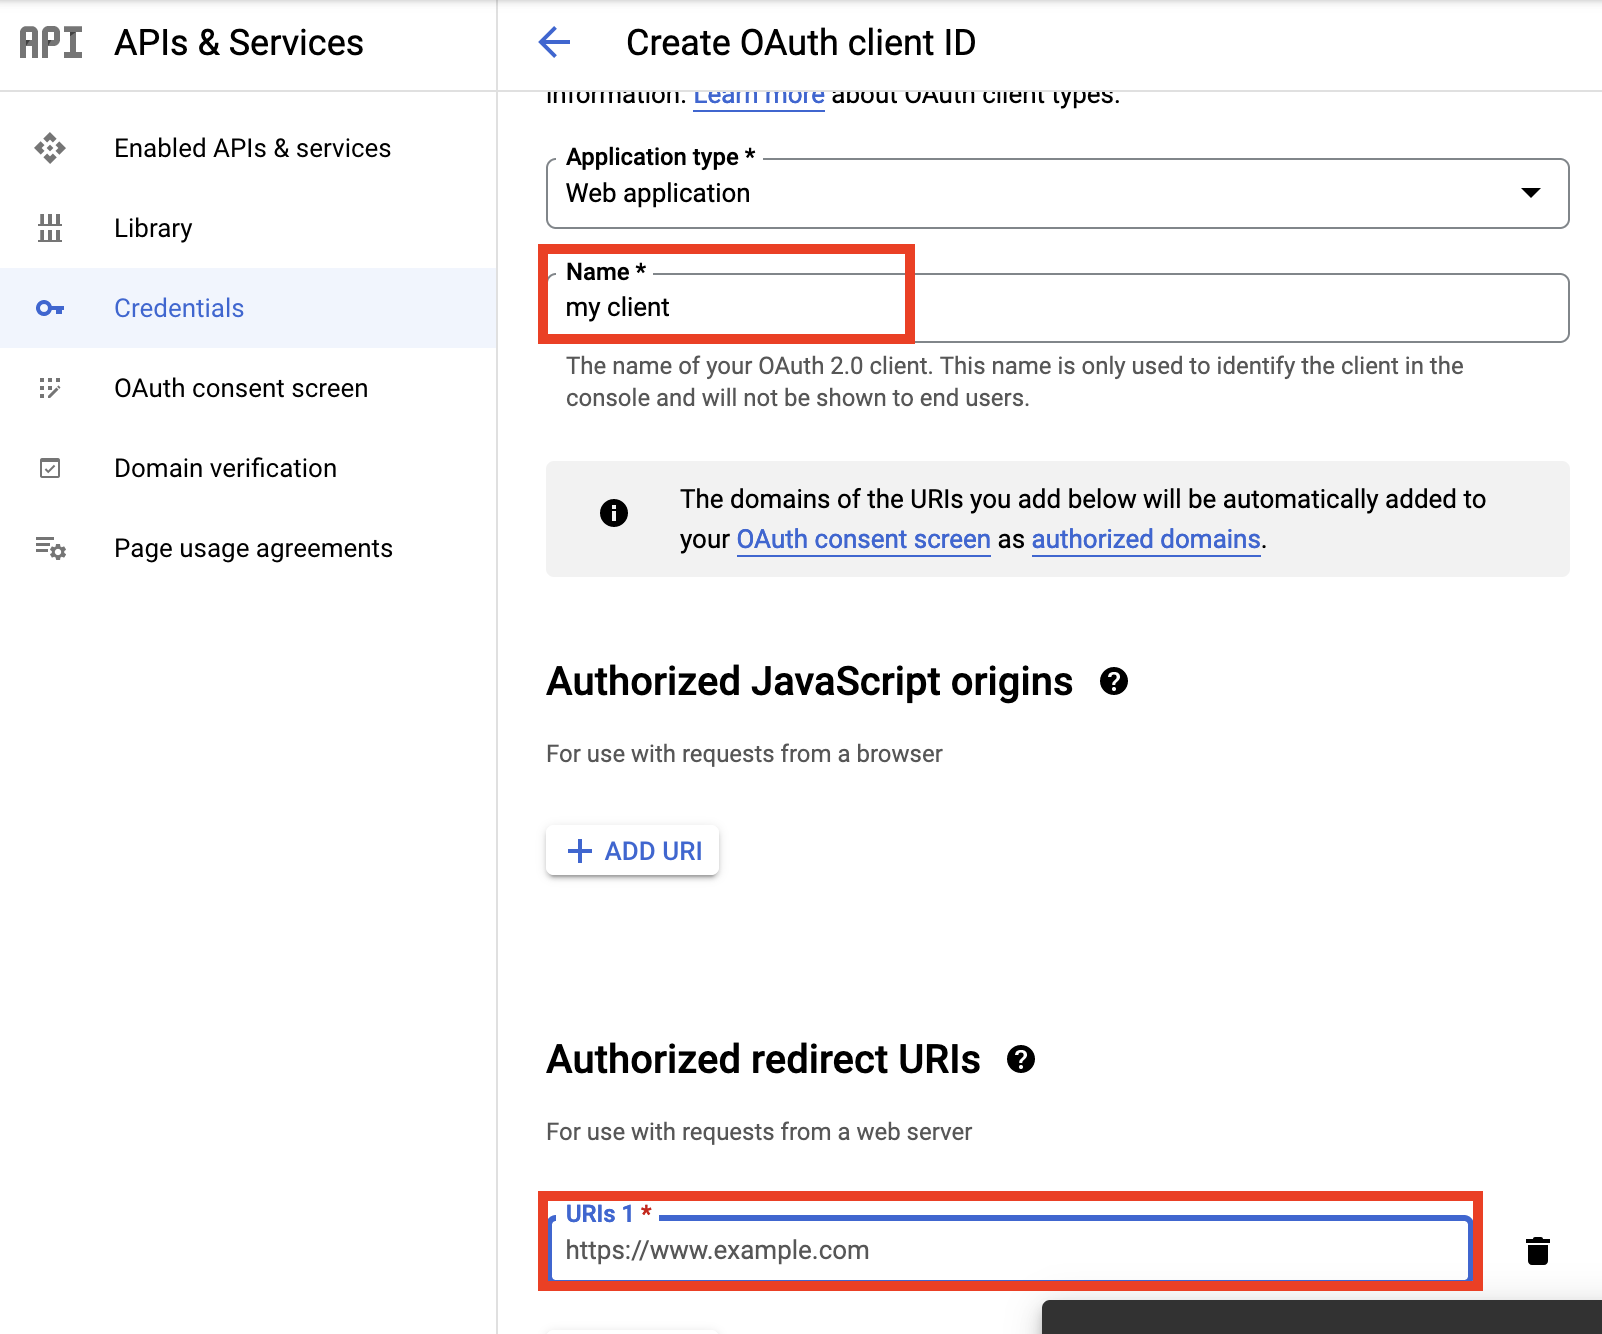Image resolution: width=1602 pixels, height=1334 pixels.
Task: Click the Learn more link
Action: (758, 94)
